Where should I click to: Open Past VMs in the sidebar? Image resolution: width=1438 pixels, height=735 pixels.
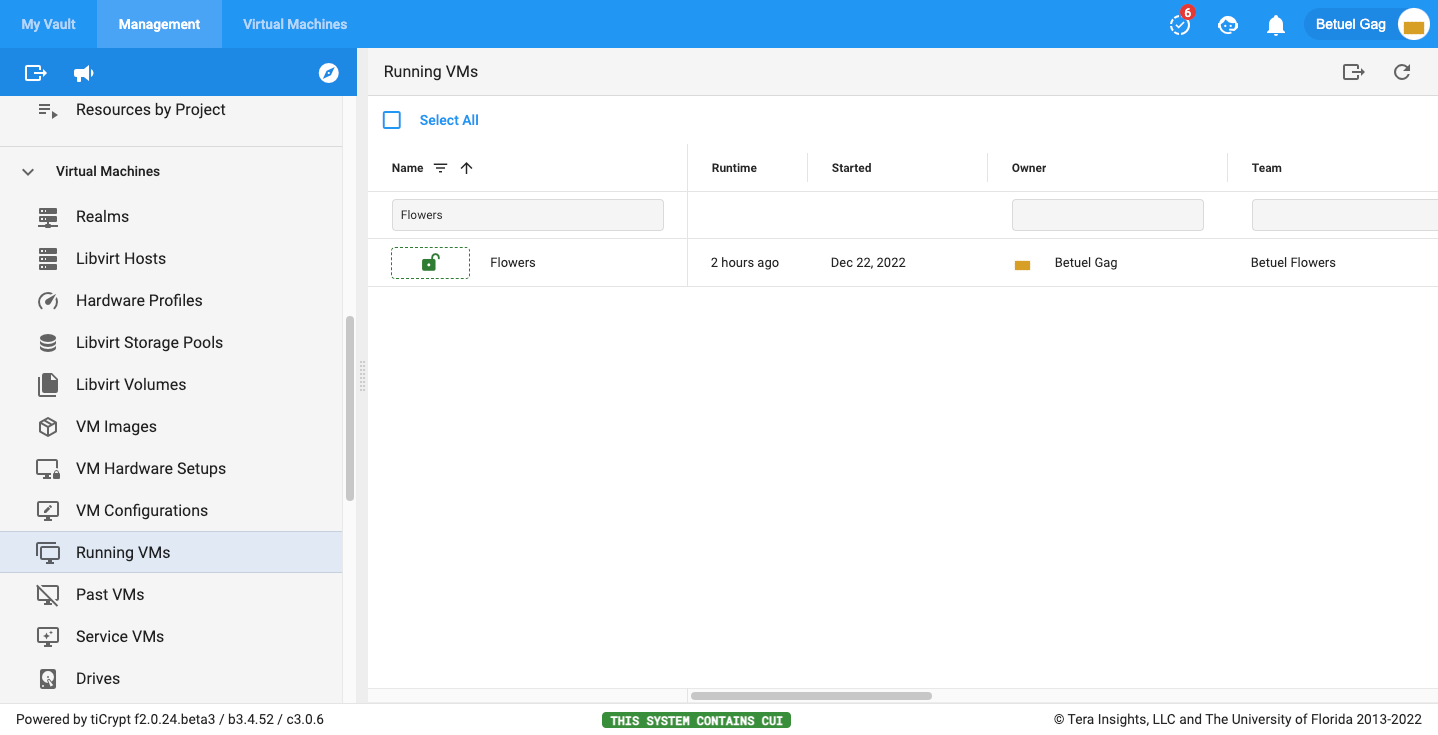pyautogui.click(x=110, y=594)
